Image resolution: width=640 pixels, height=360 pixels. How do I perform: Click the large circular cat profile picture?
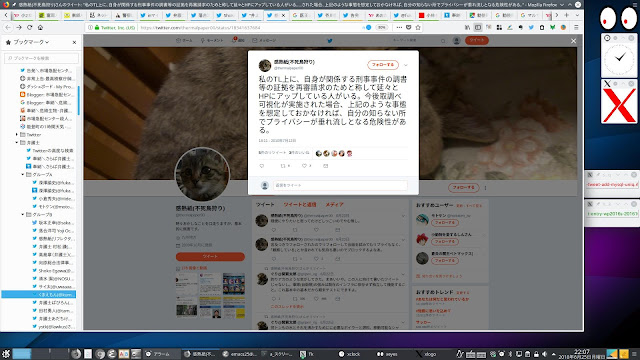pyautogui.click(x=202, y=174)
